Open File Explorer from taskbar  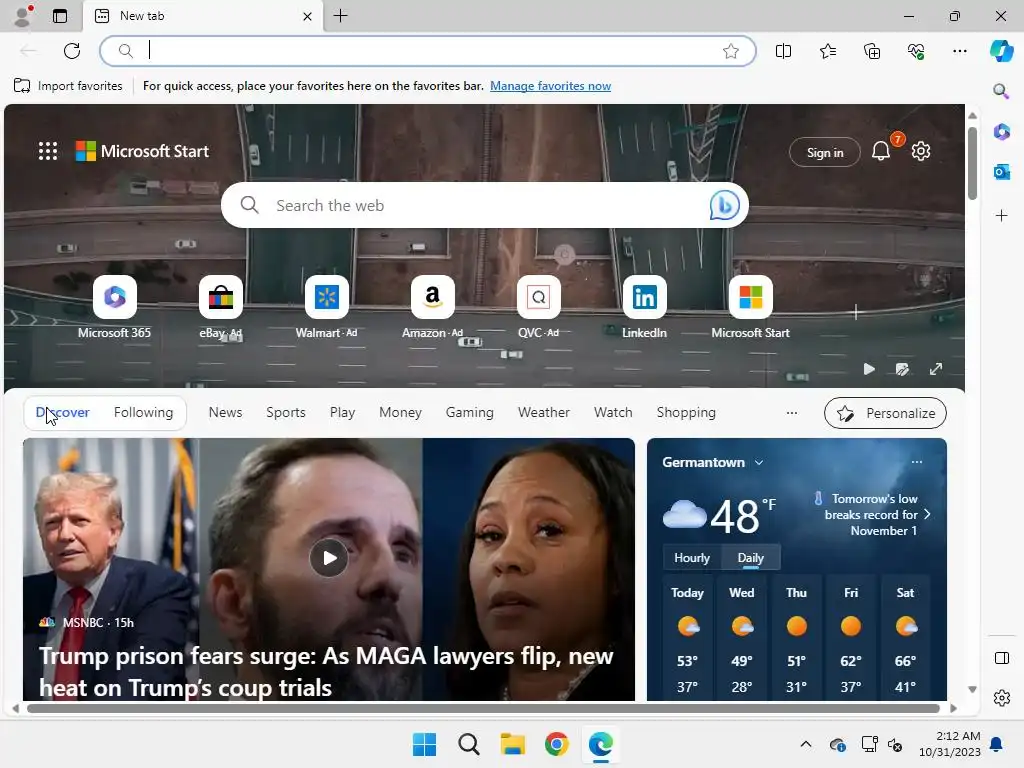tap(513, 744)
